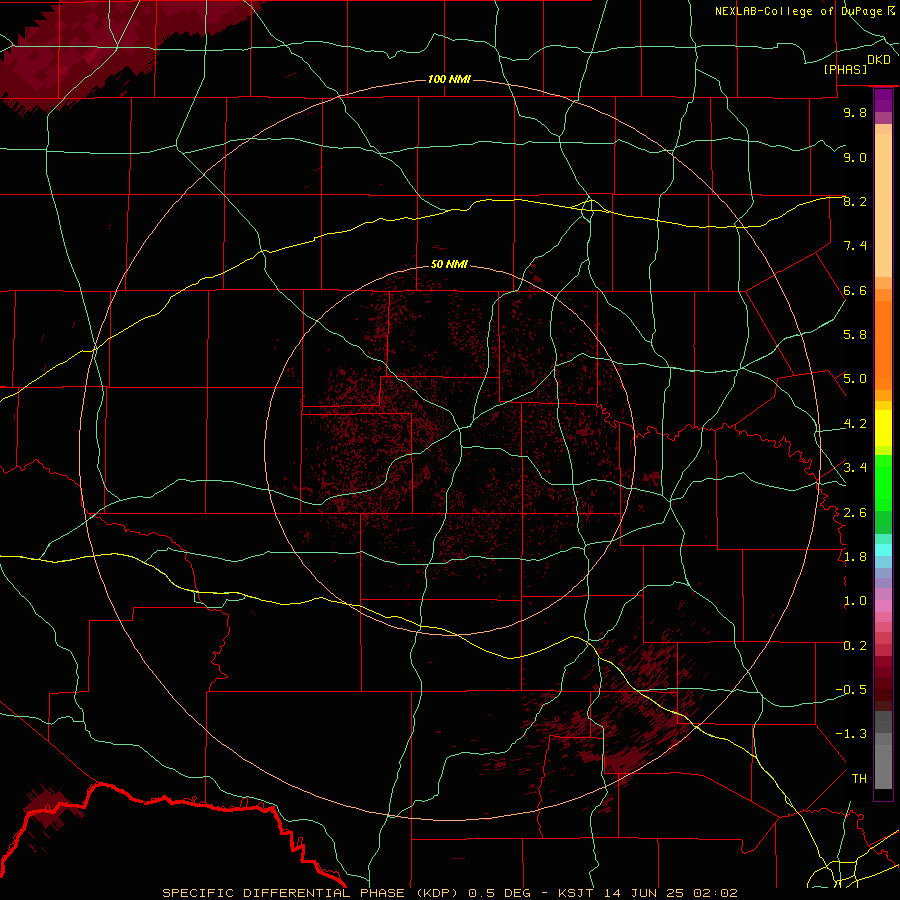900x900 pixels.
Task: Click the 5.0 scale value
Action: (x=855, y=379)
